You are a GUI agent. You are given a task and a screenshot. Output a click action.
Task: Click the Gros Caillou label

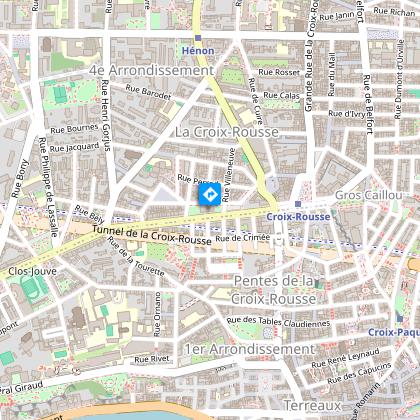(x=369, y=195)
